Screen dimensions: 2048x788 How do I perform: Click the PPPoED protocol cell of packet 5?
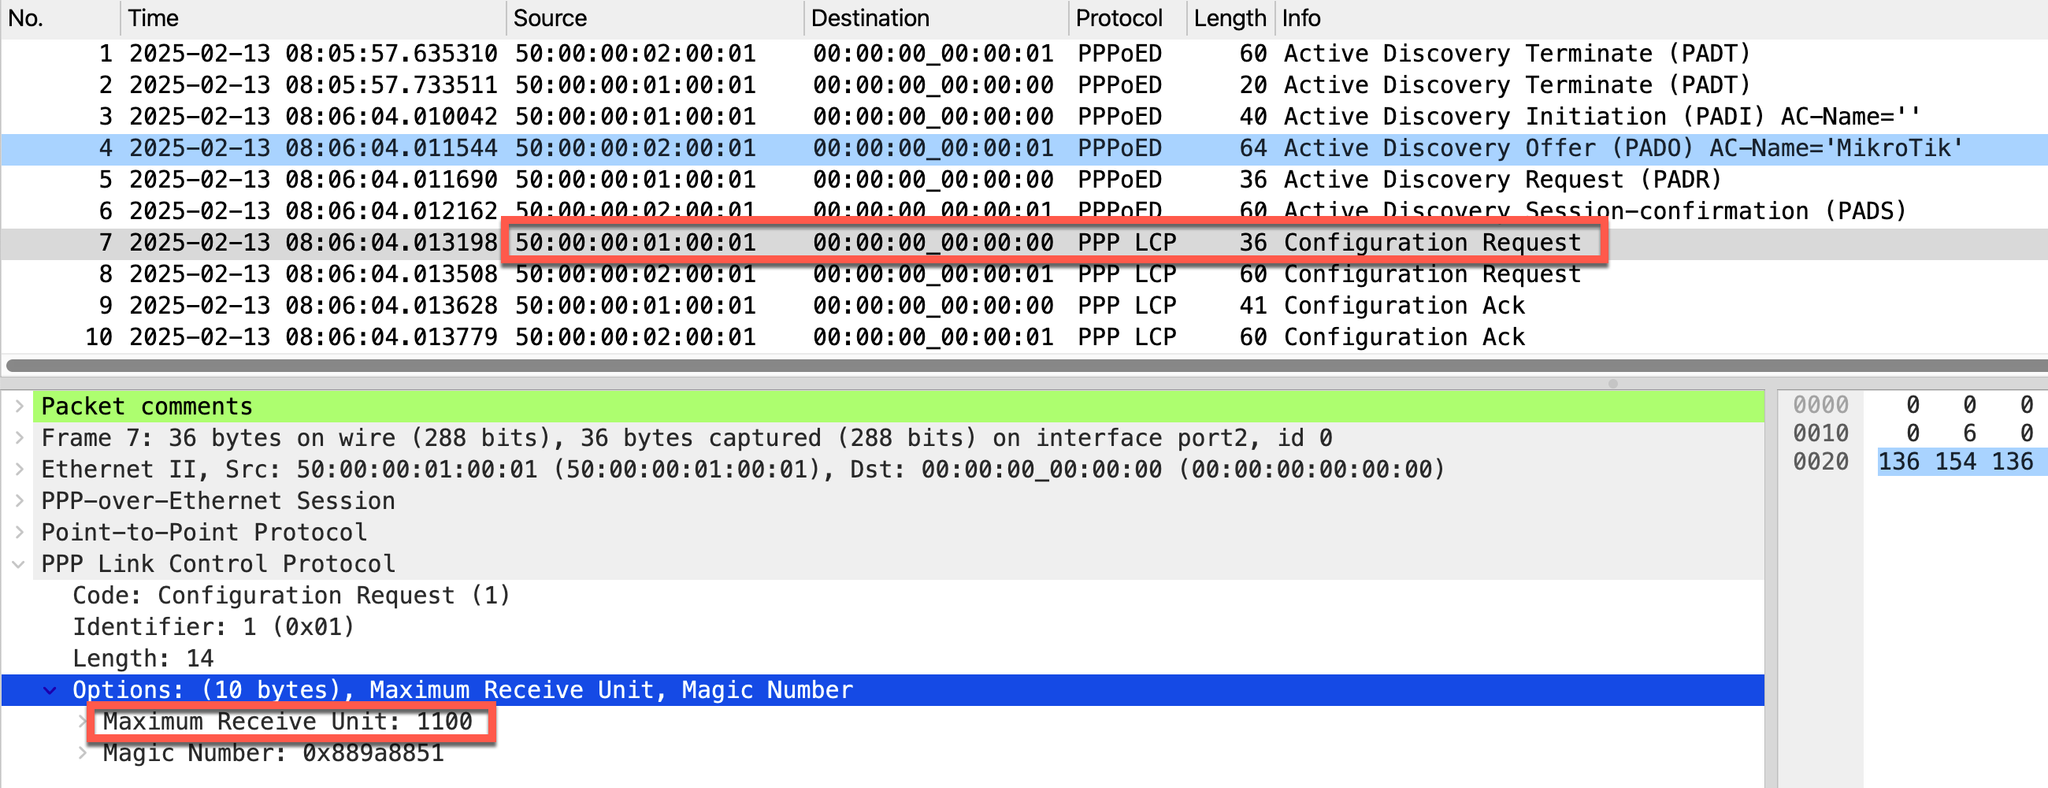coord(1120,180)
